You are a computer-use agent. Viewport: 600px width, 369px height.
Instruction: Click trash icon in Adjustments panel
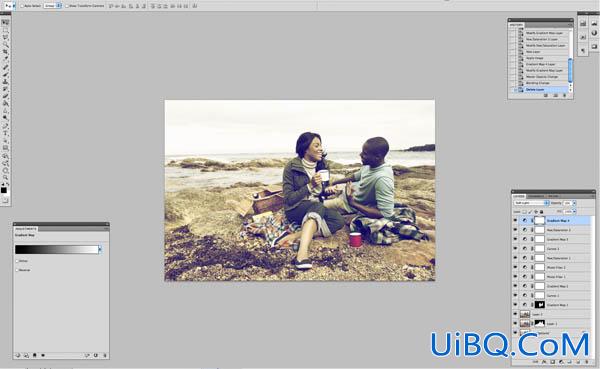pos(105,356)
